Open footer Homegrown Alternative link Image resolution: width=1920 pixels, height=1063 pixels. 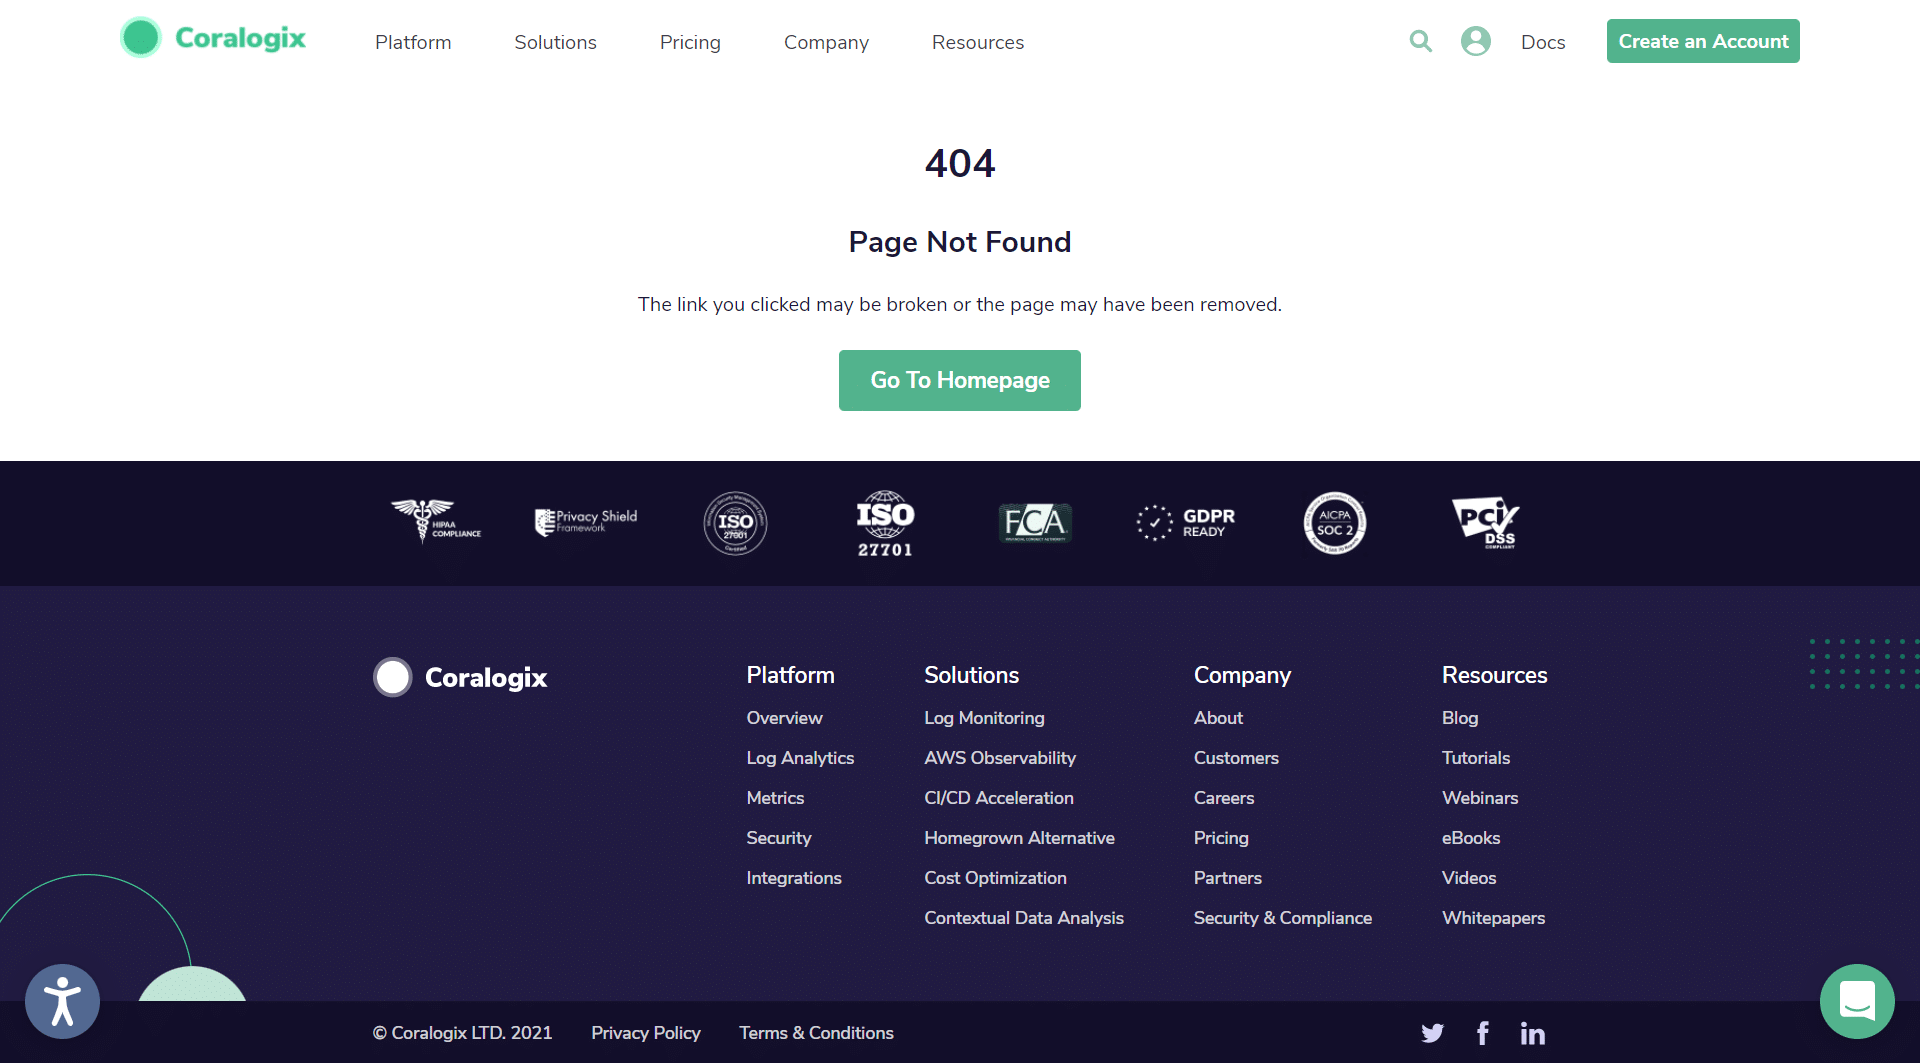1019,838
